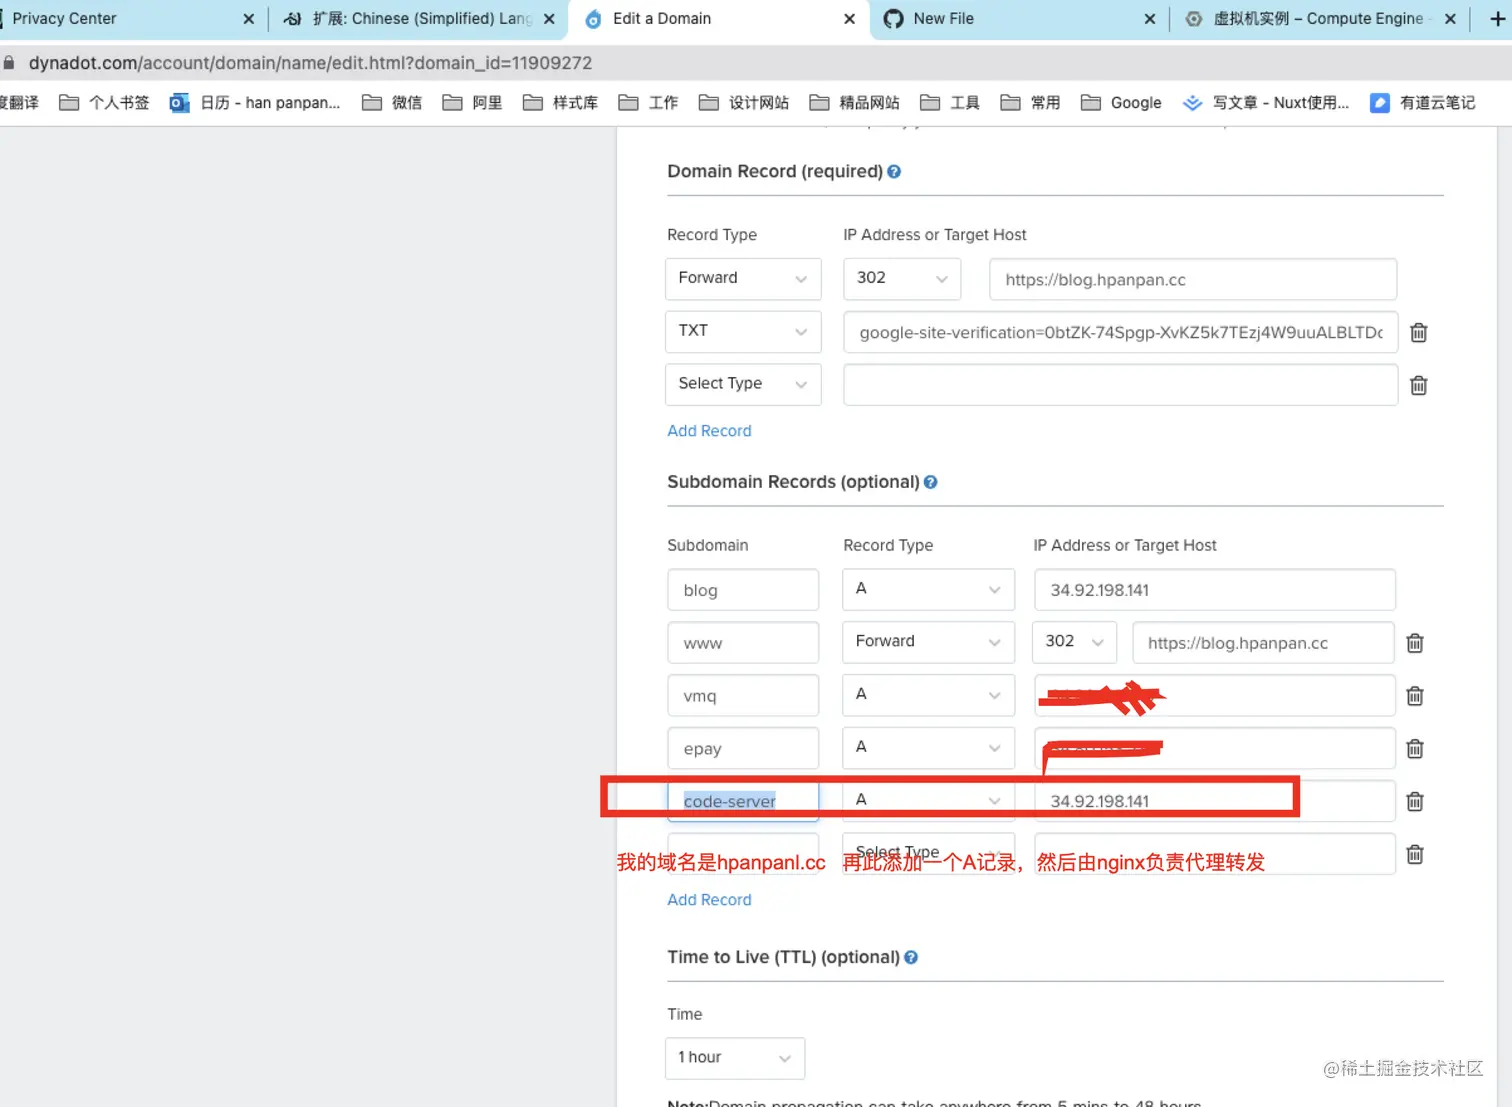Click Add Record under Domain Record
The height and width of the screenshot is (1107, 1512).
709,431
